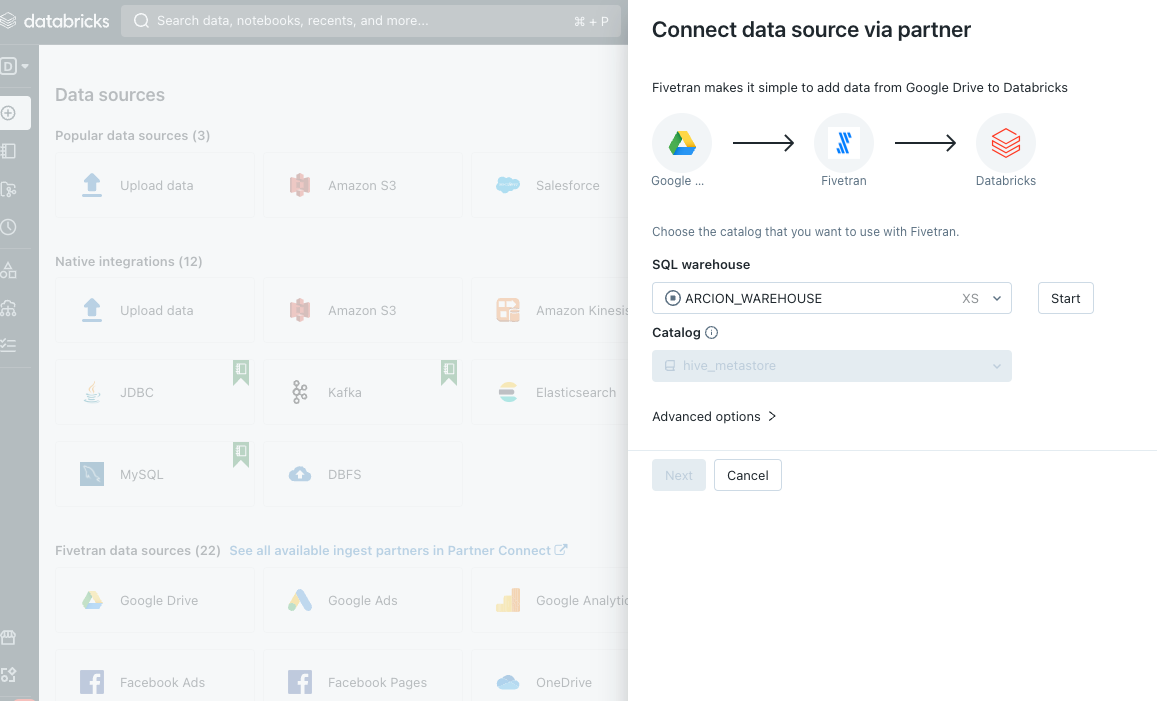Select Amazon S3 under Popular data sources
This screenshot has height=701, width=1157.
[363, 185]
